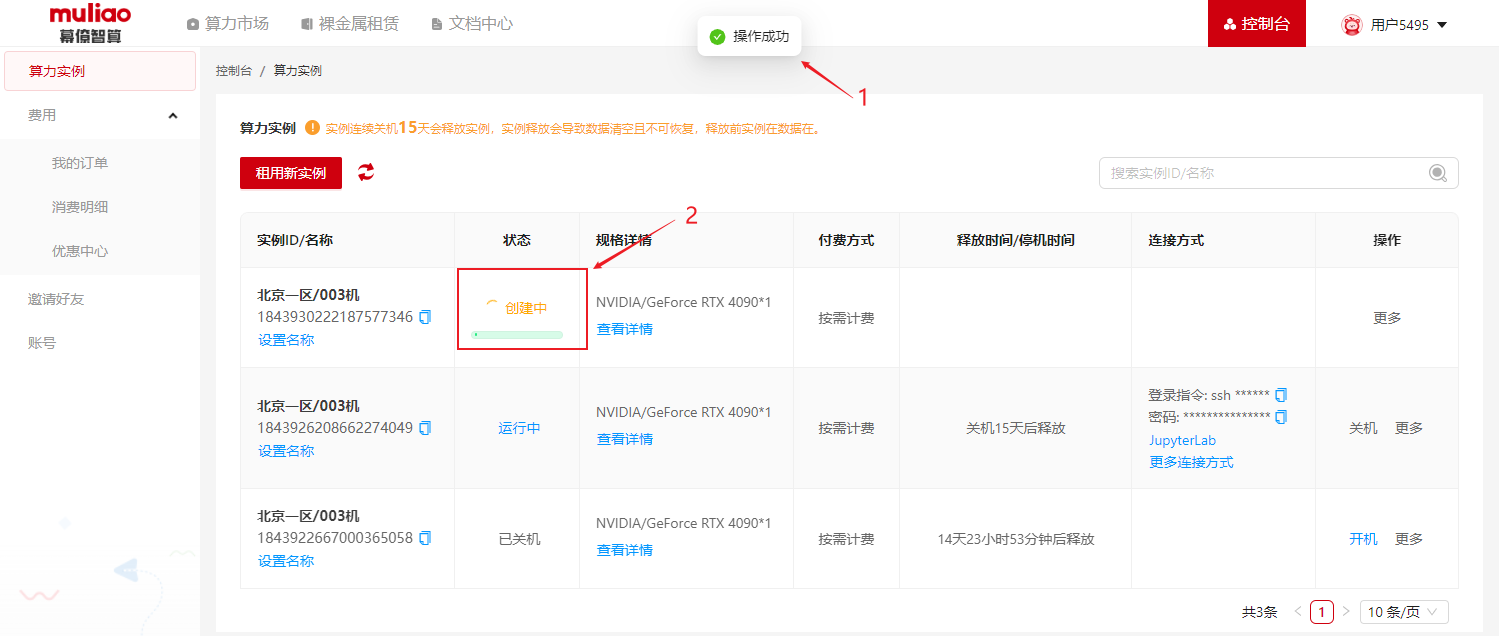
Task: Click the 实例ID/名称 column header
Action: (295, 240)
